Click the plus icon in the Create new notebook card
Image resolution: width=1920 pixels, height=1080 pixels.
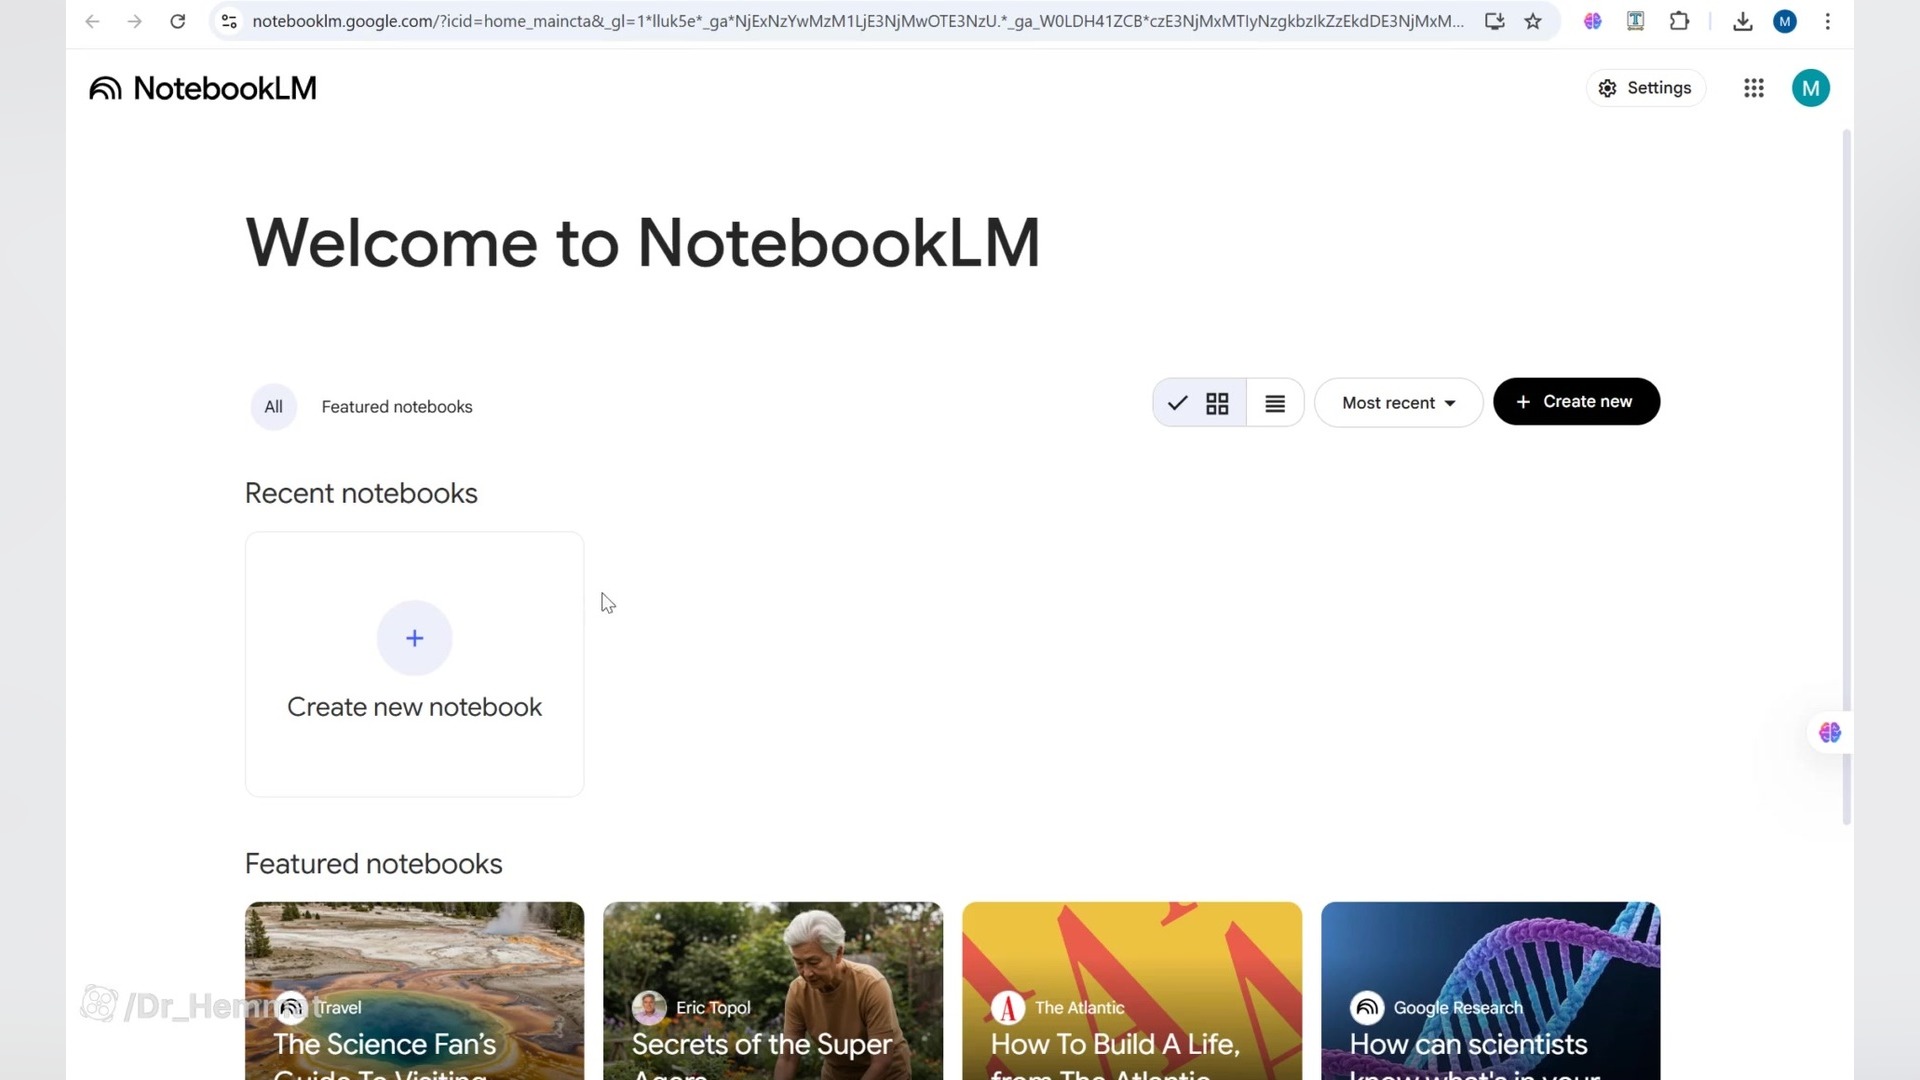(x=414, y=638)
